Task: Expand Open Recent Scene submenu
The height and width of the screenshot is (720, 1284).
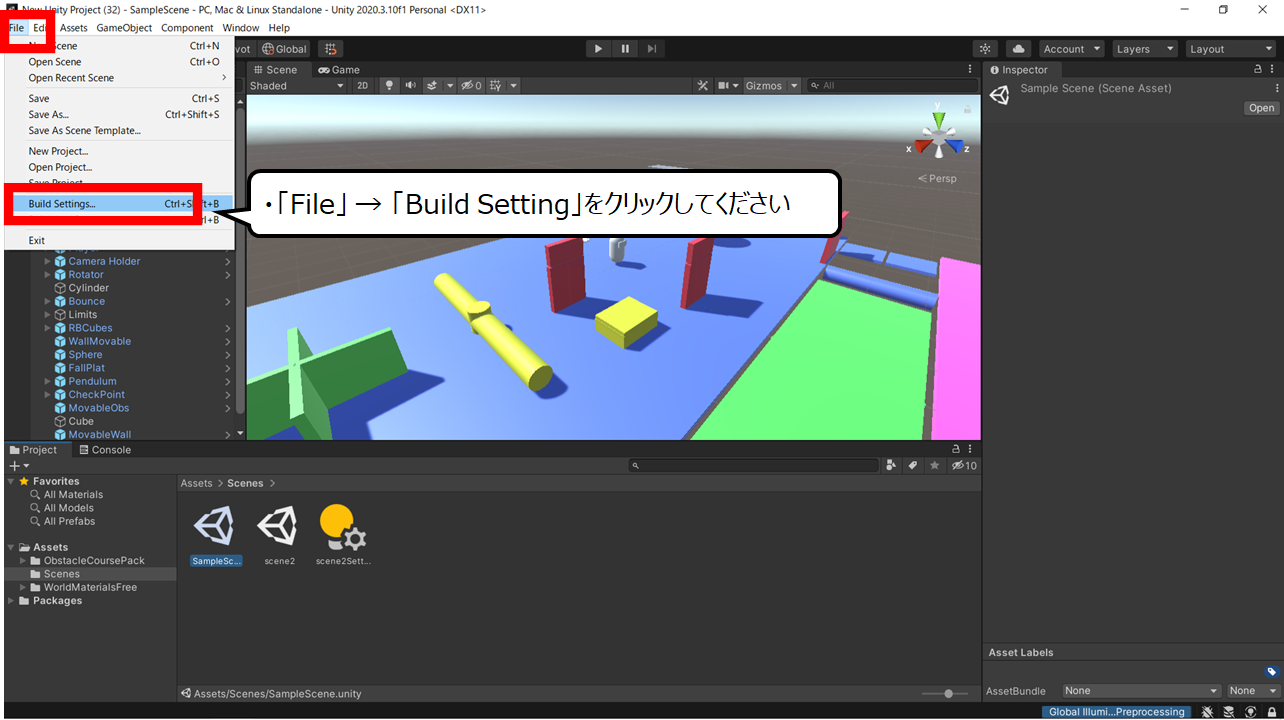Action: pos(119,78)
